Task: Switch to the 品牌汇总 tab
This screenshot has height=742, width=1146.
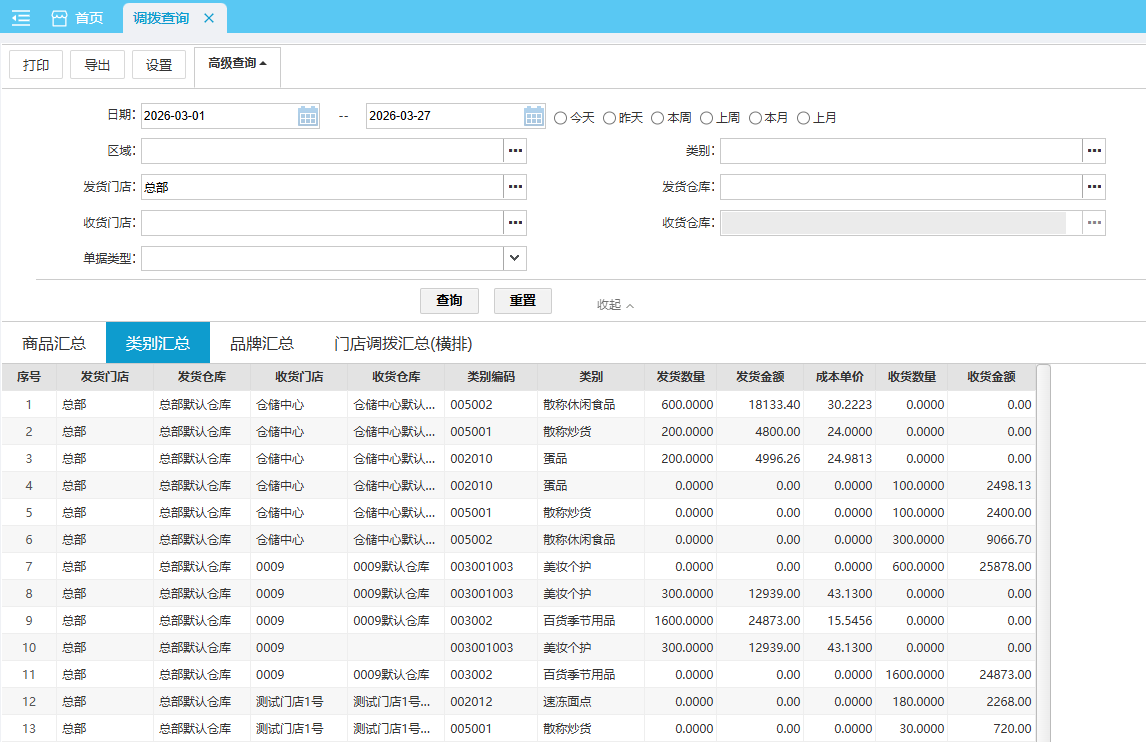Action: [x=262, y=343]
